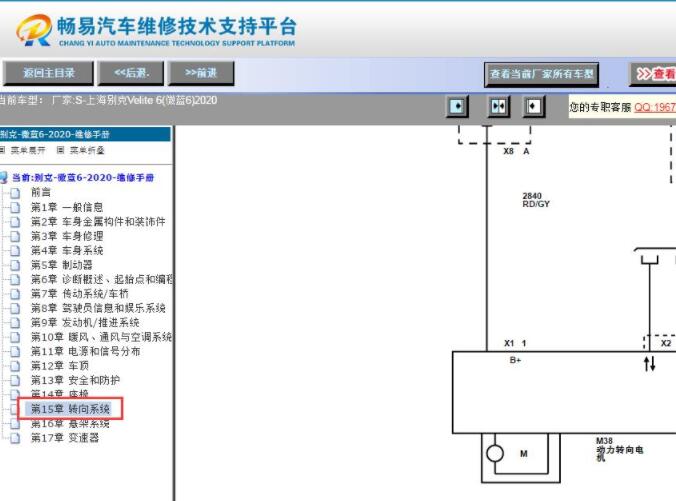This screenshot has height=501, width=676.
Task: Open 第12章 车顶
Action: (59, 366)
